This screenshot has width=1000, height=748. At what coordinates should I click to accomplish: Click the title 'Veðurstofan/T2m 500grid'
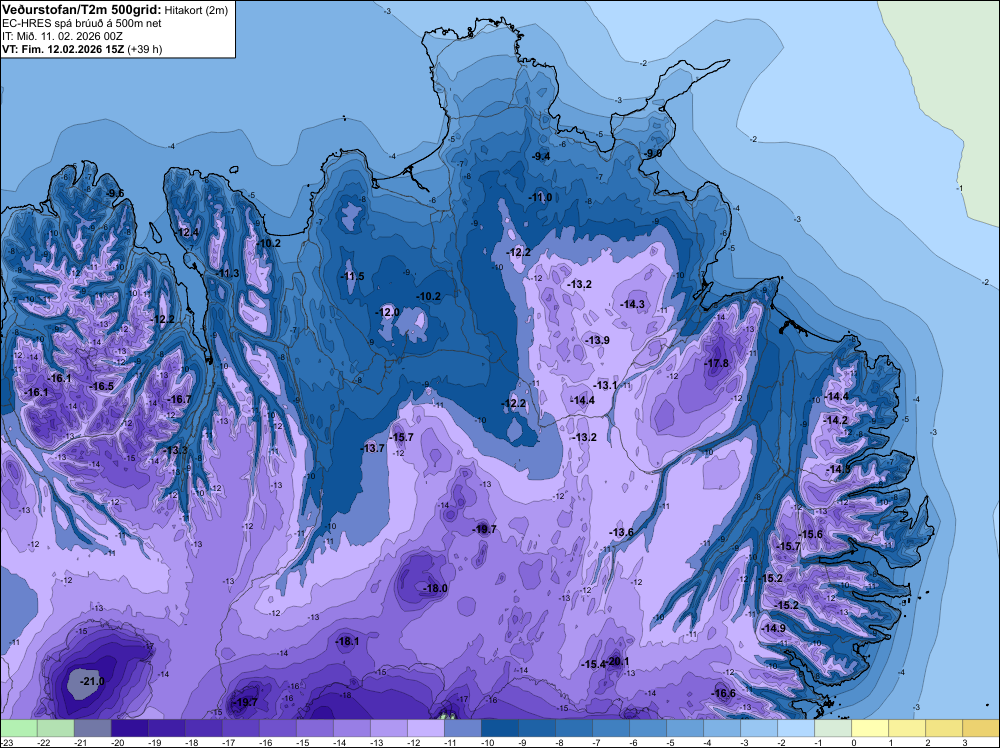click(82, 10)
